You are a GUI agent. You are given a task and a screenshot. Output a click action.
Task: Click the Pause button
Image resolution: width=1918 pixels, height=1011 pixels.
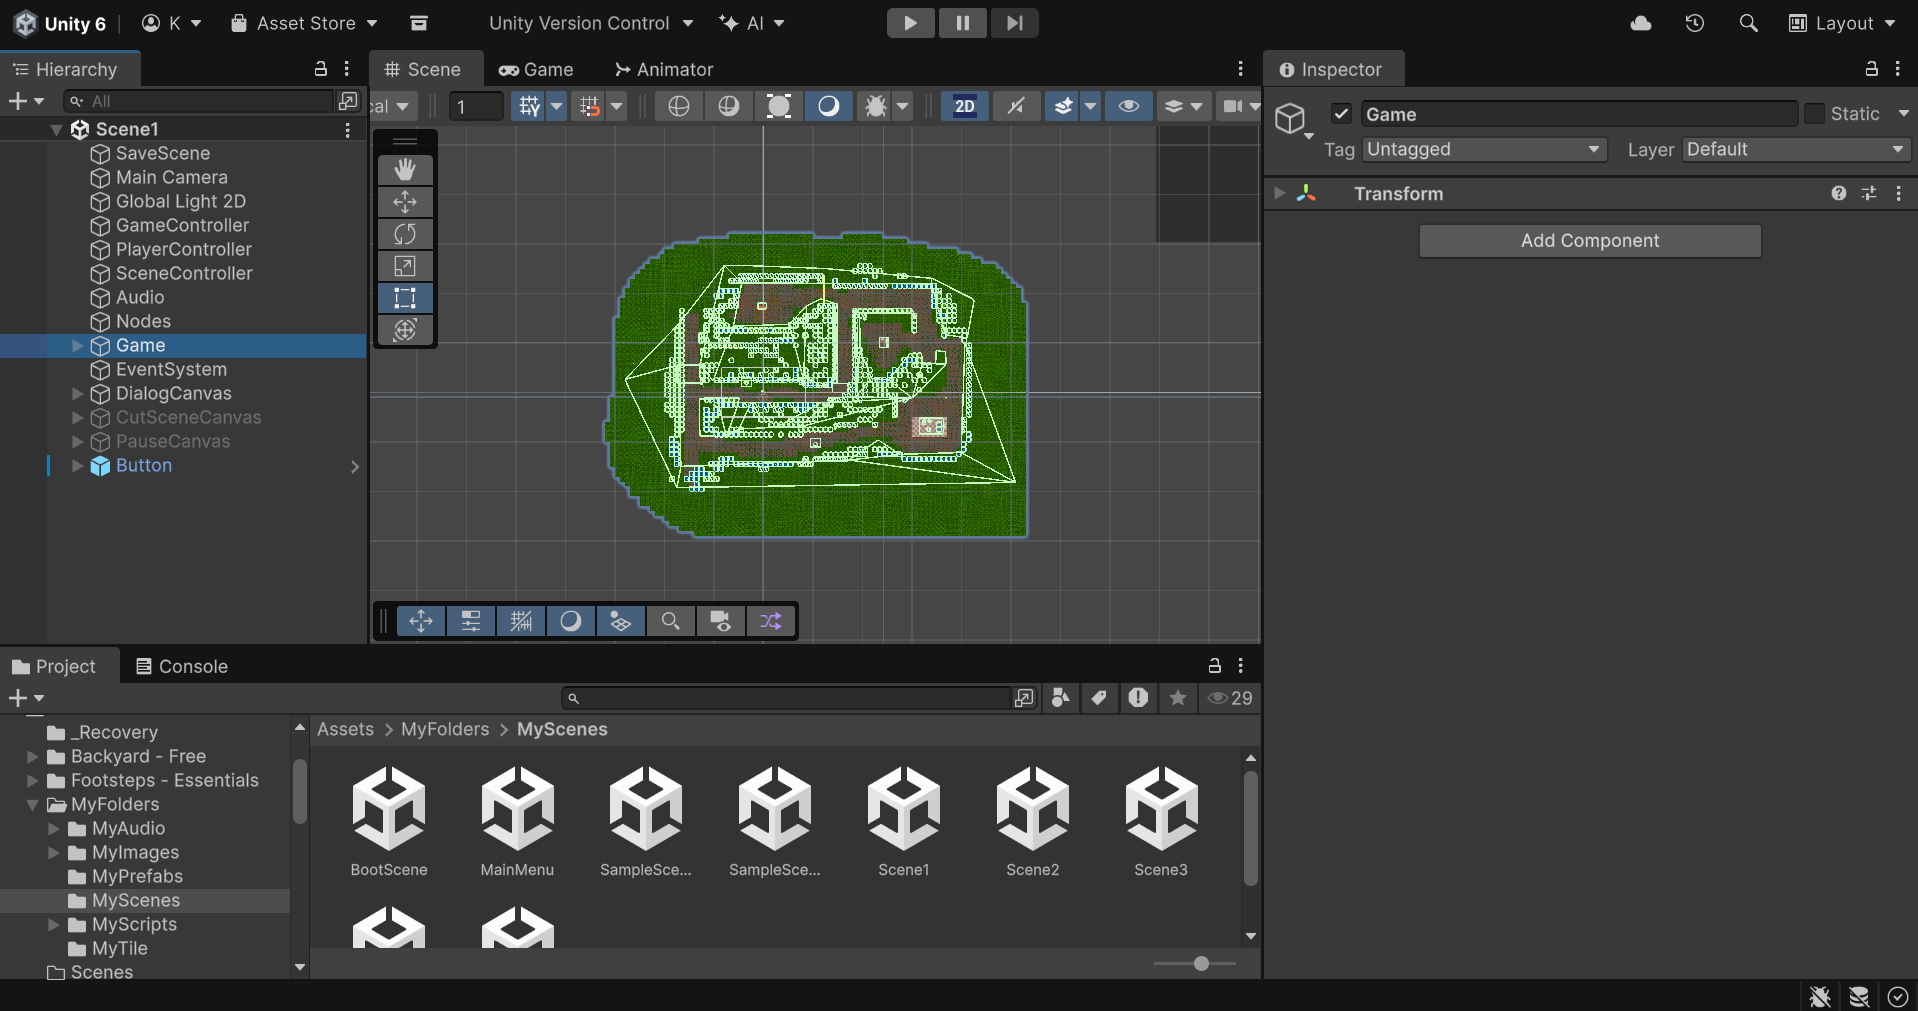(x=962, y=23)
